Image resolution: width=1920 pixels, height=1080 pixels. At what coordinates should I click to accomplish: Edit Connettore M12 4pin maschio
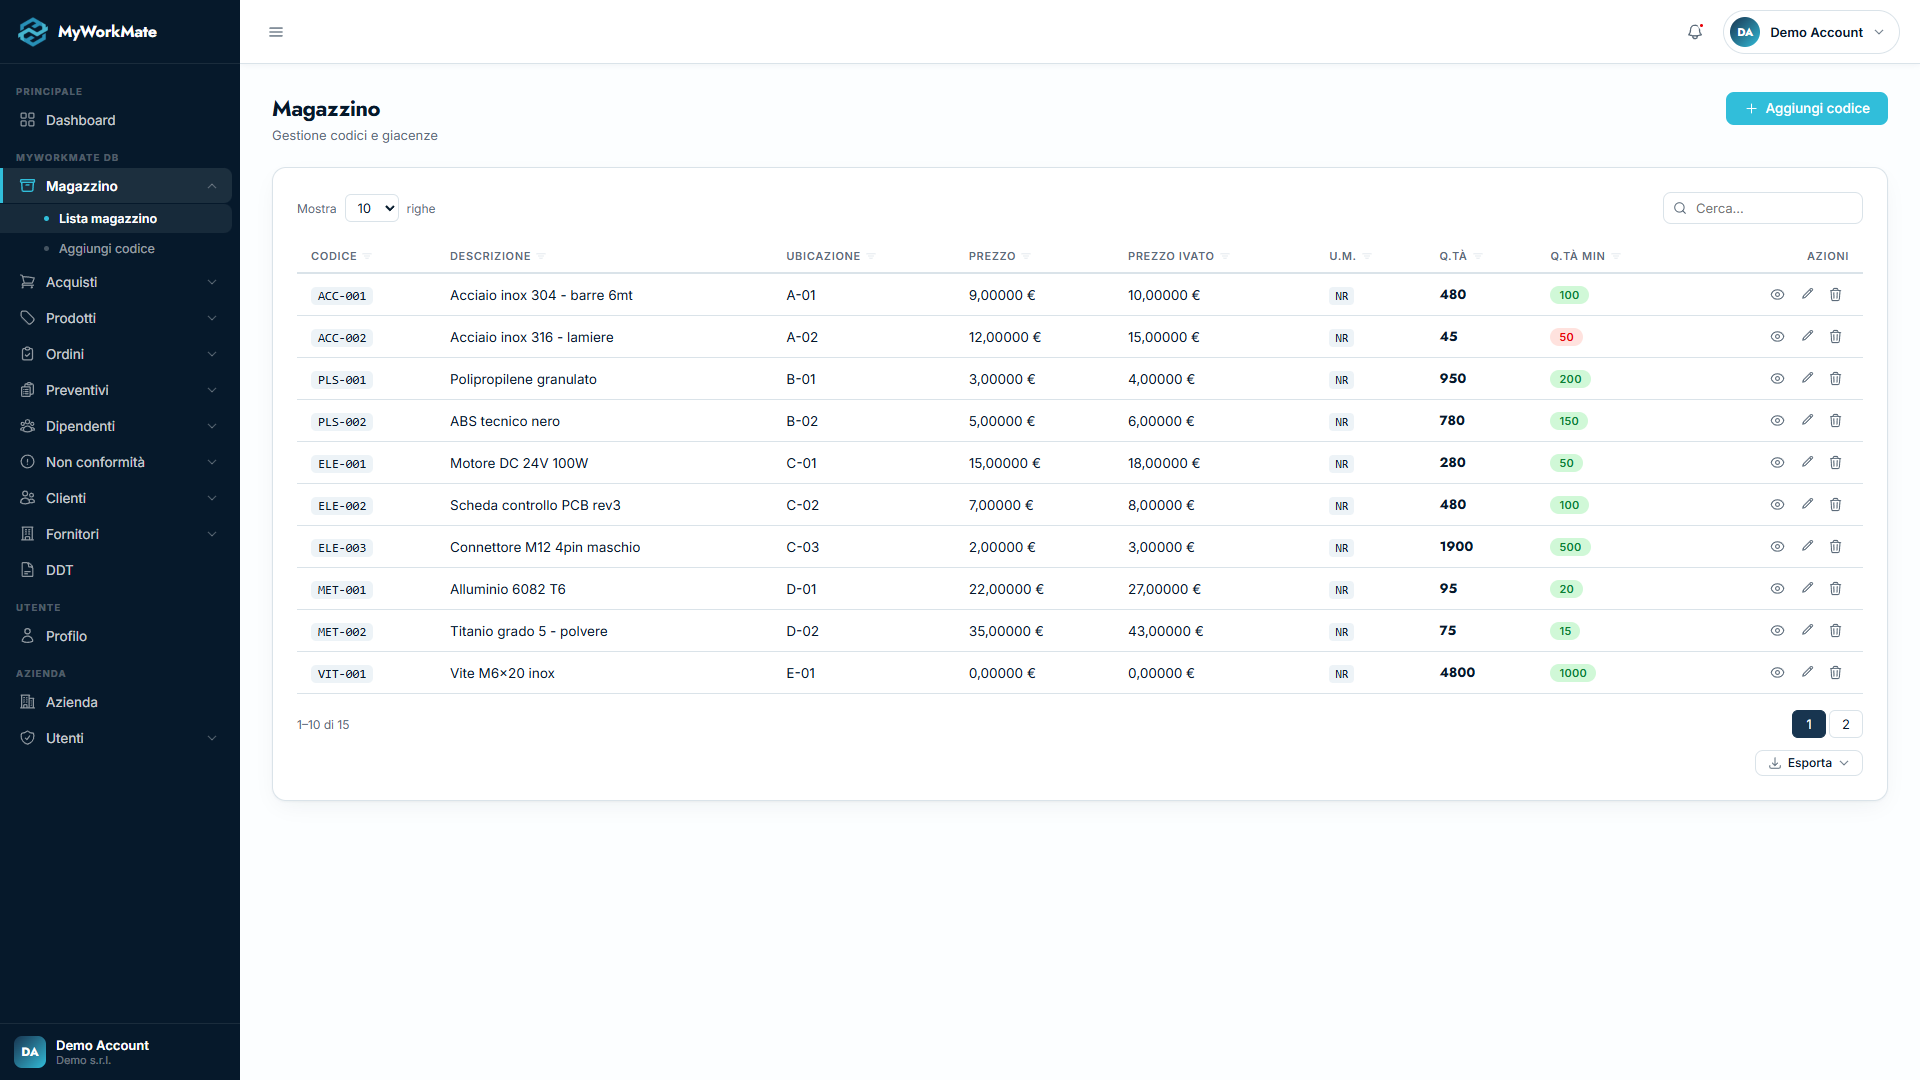(1807, 546)
